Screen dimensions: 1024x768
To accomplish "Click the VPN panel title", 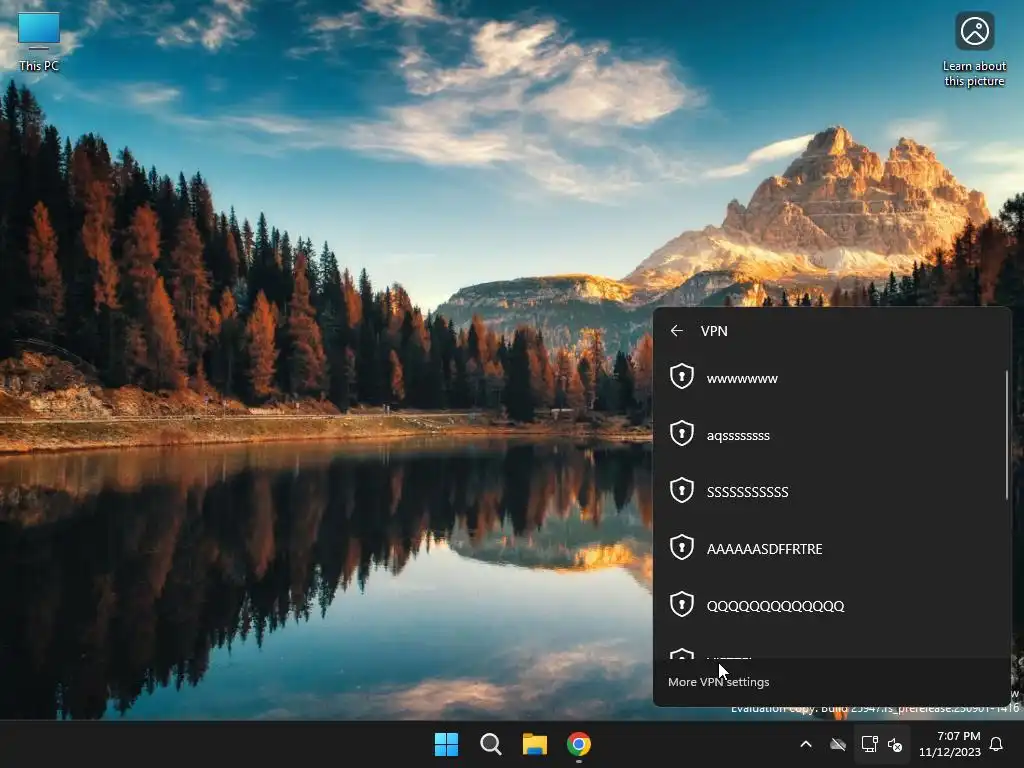I will tap(714, 331).
